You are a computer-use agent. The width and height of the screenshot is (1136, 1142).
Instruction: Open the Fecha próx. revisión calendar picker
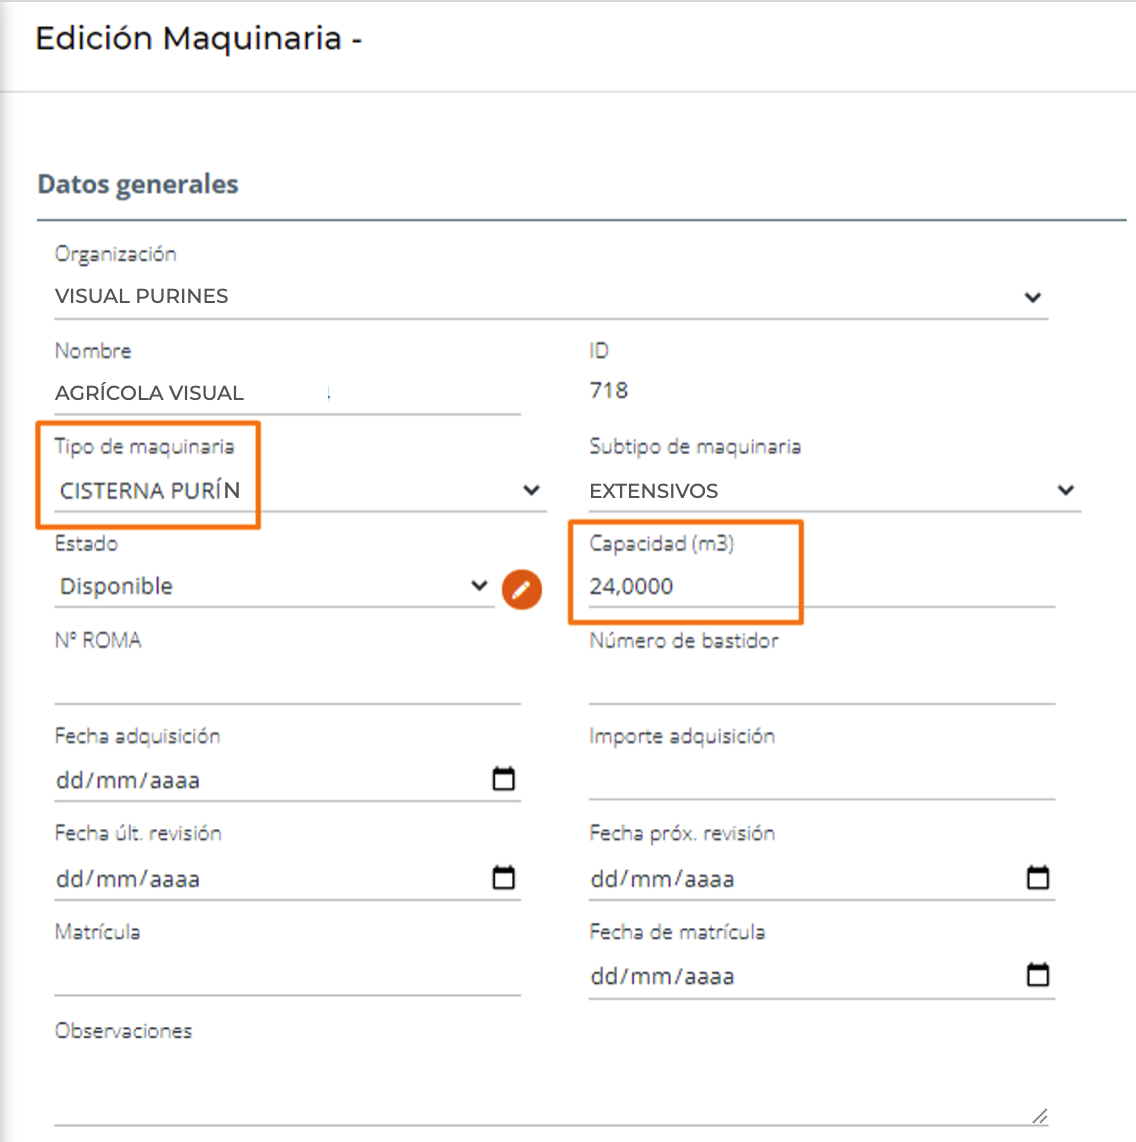point(1038,878)
